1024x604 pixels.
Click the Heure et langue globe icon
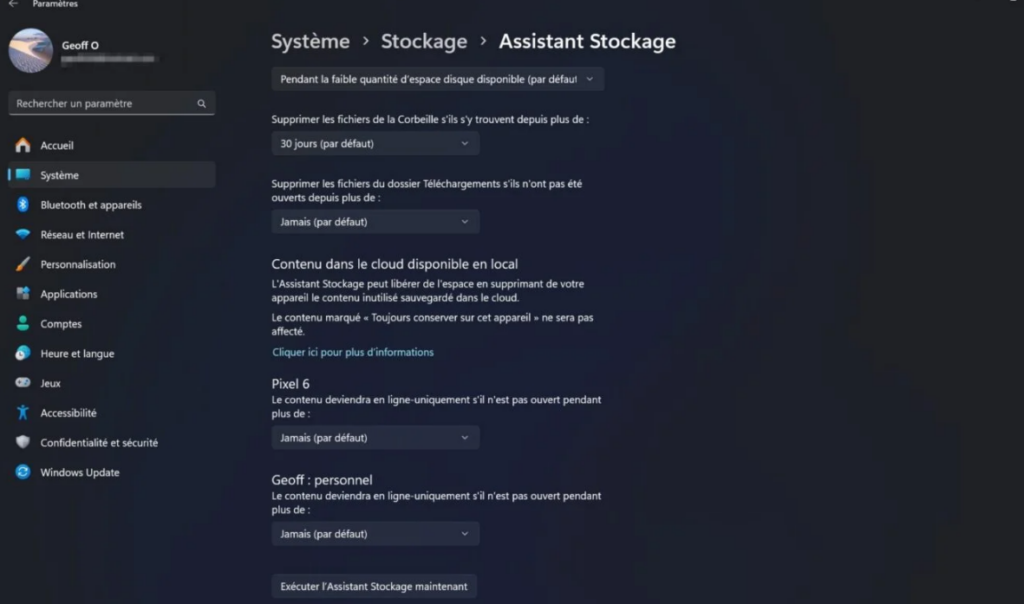point(23,354)
